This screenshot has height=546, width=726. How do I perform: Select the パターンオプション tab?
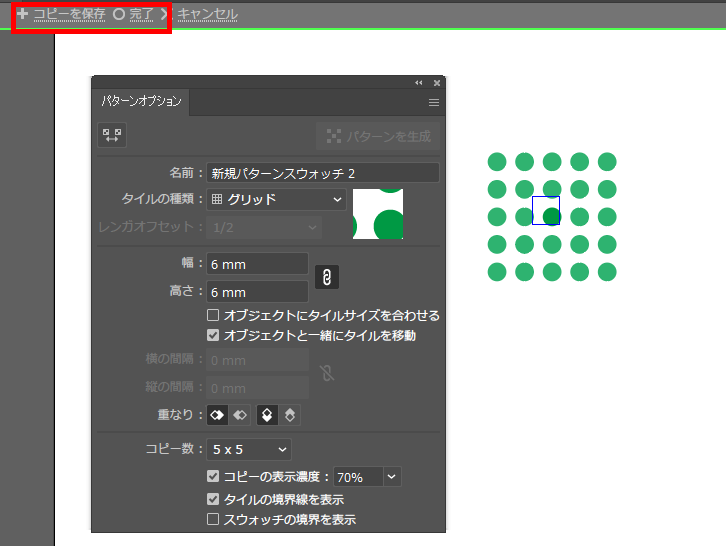pyautogui.click(x=141, y=101)
